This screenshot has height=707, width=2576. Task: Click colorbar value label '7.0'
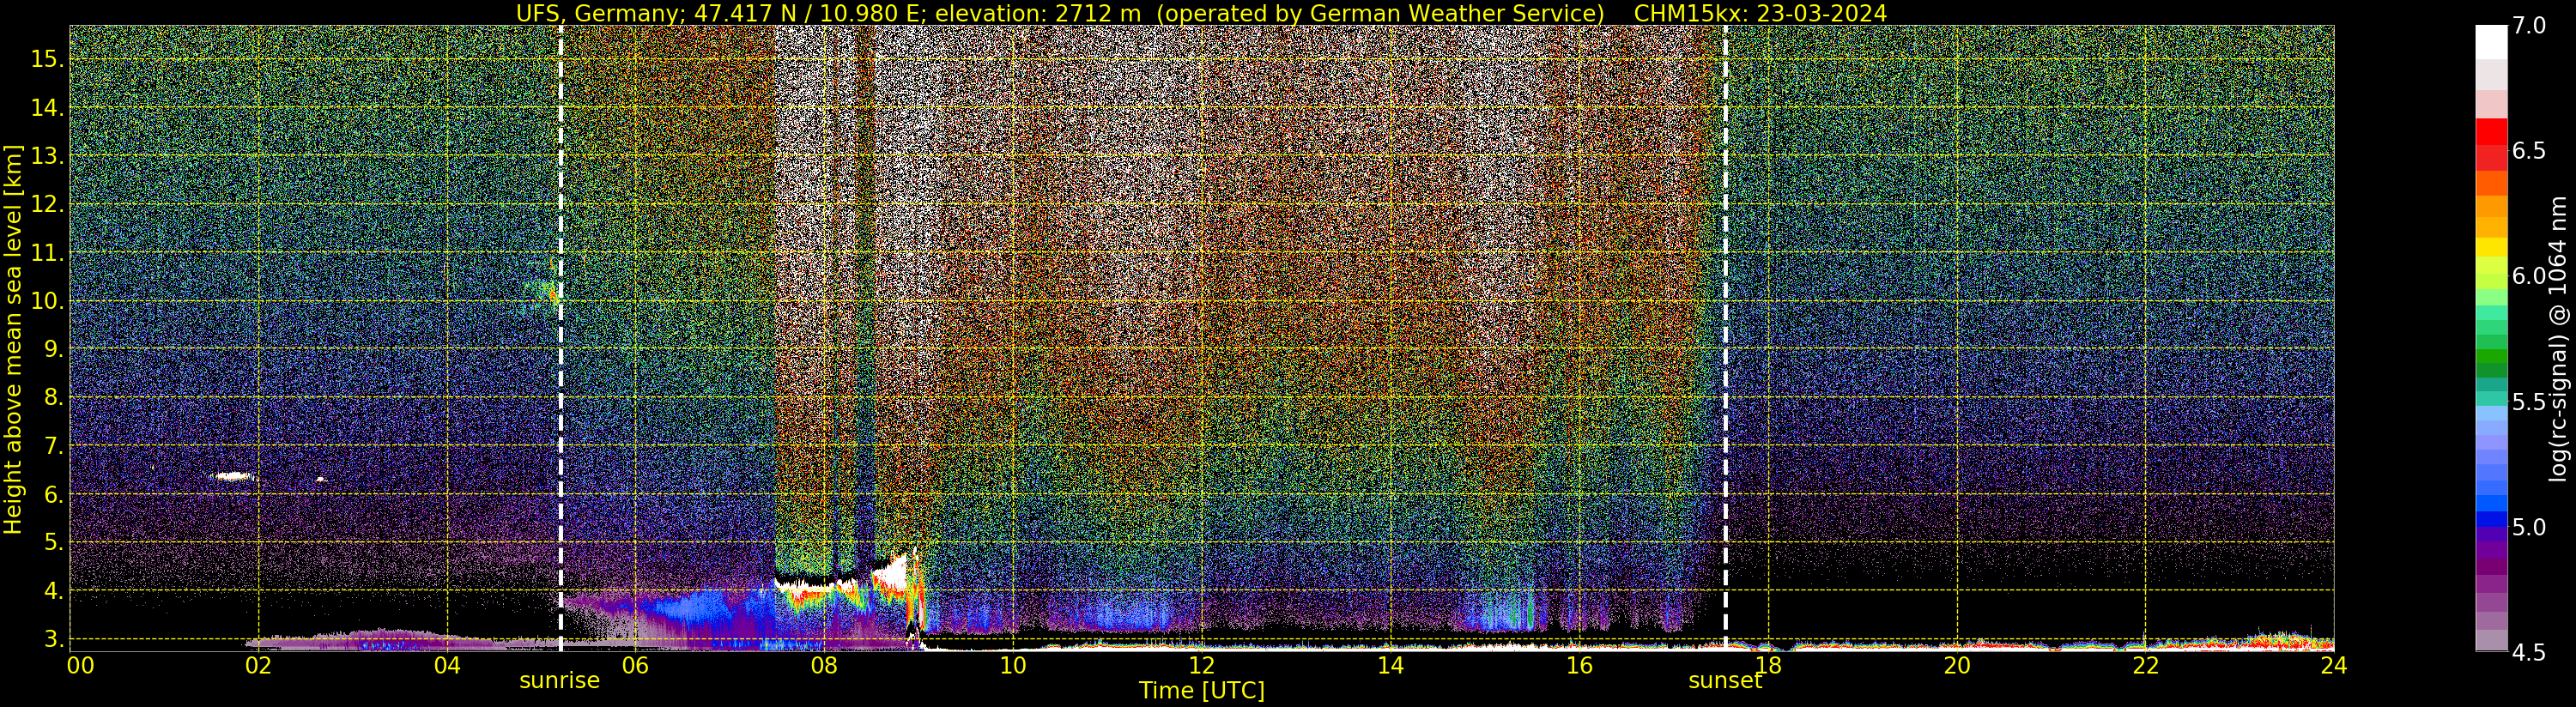(2529, 26)
